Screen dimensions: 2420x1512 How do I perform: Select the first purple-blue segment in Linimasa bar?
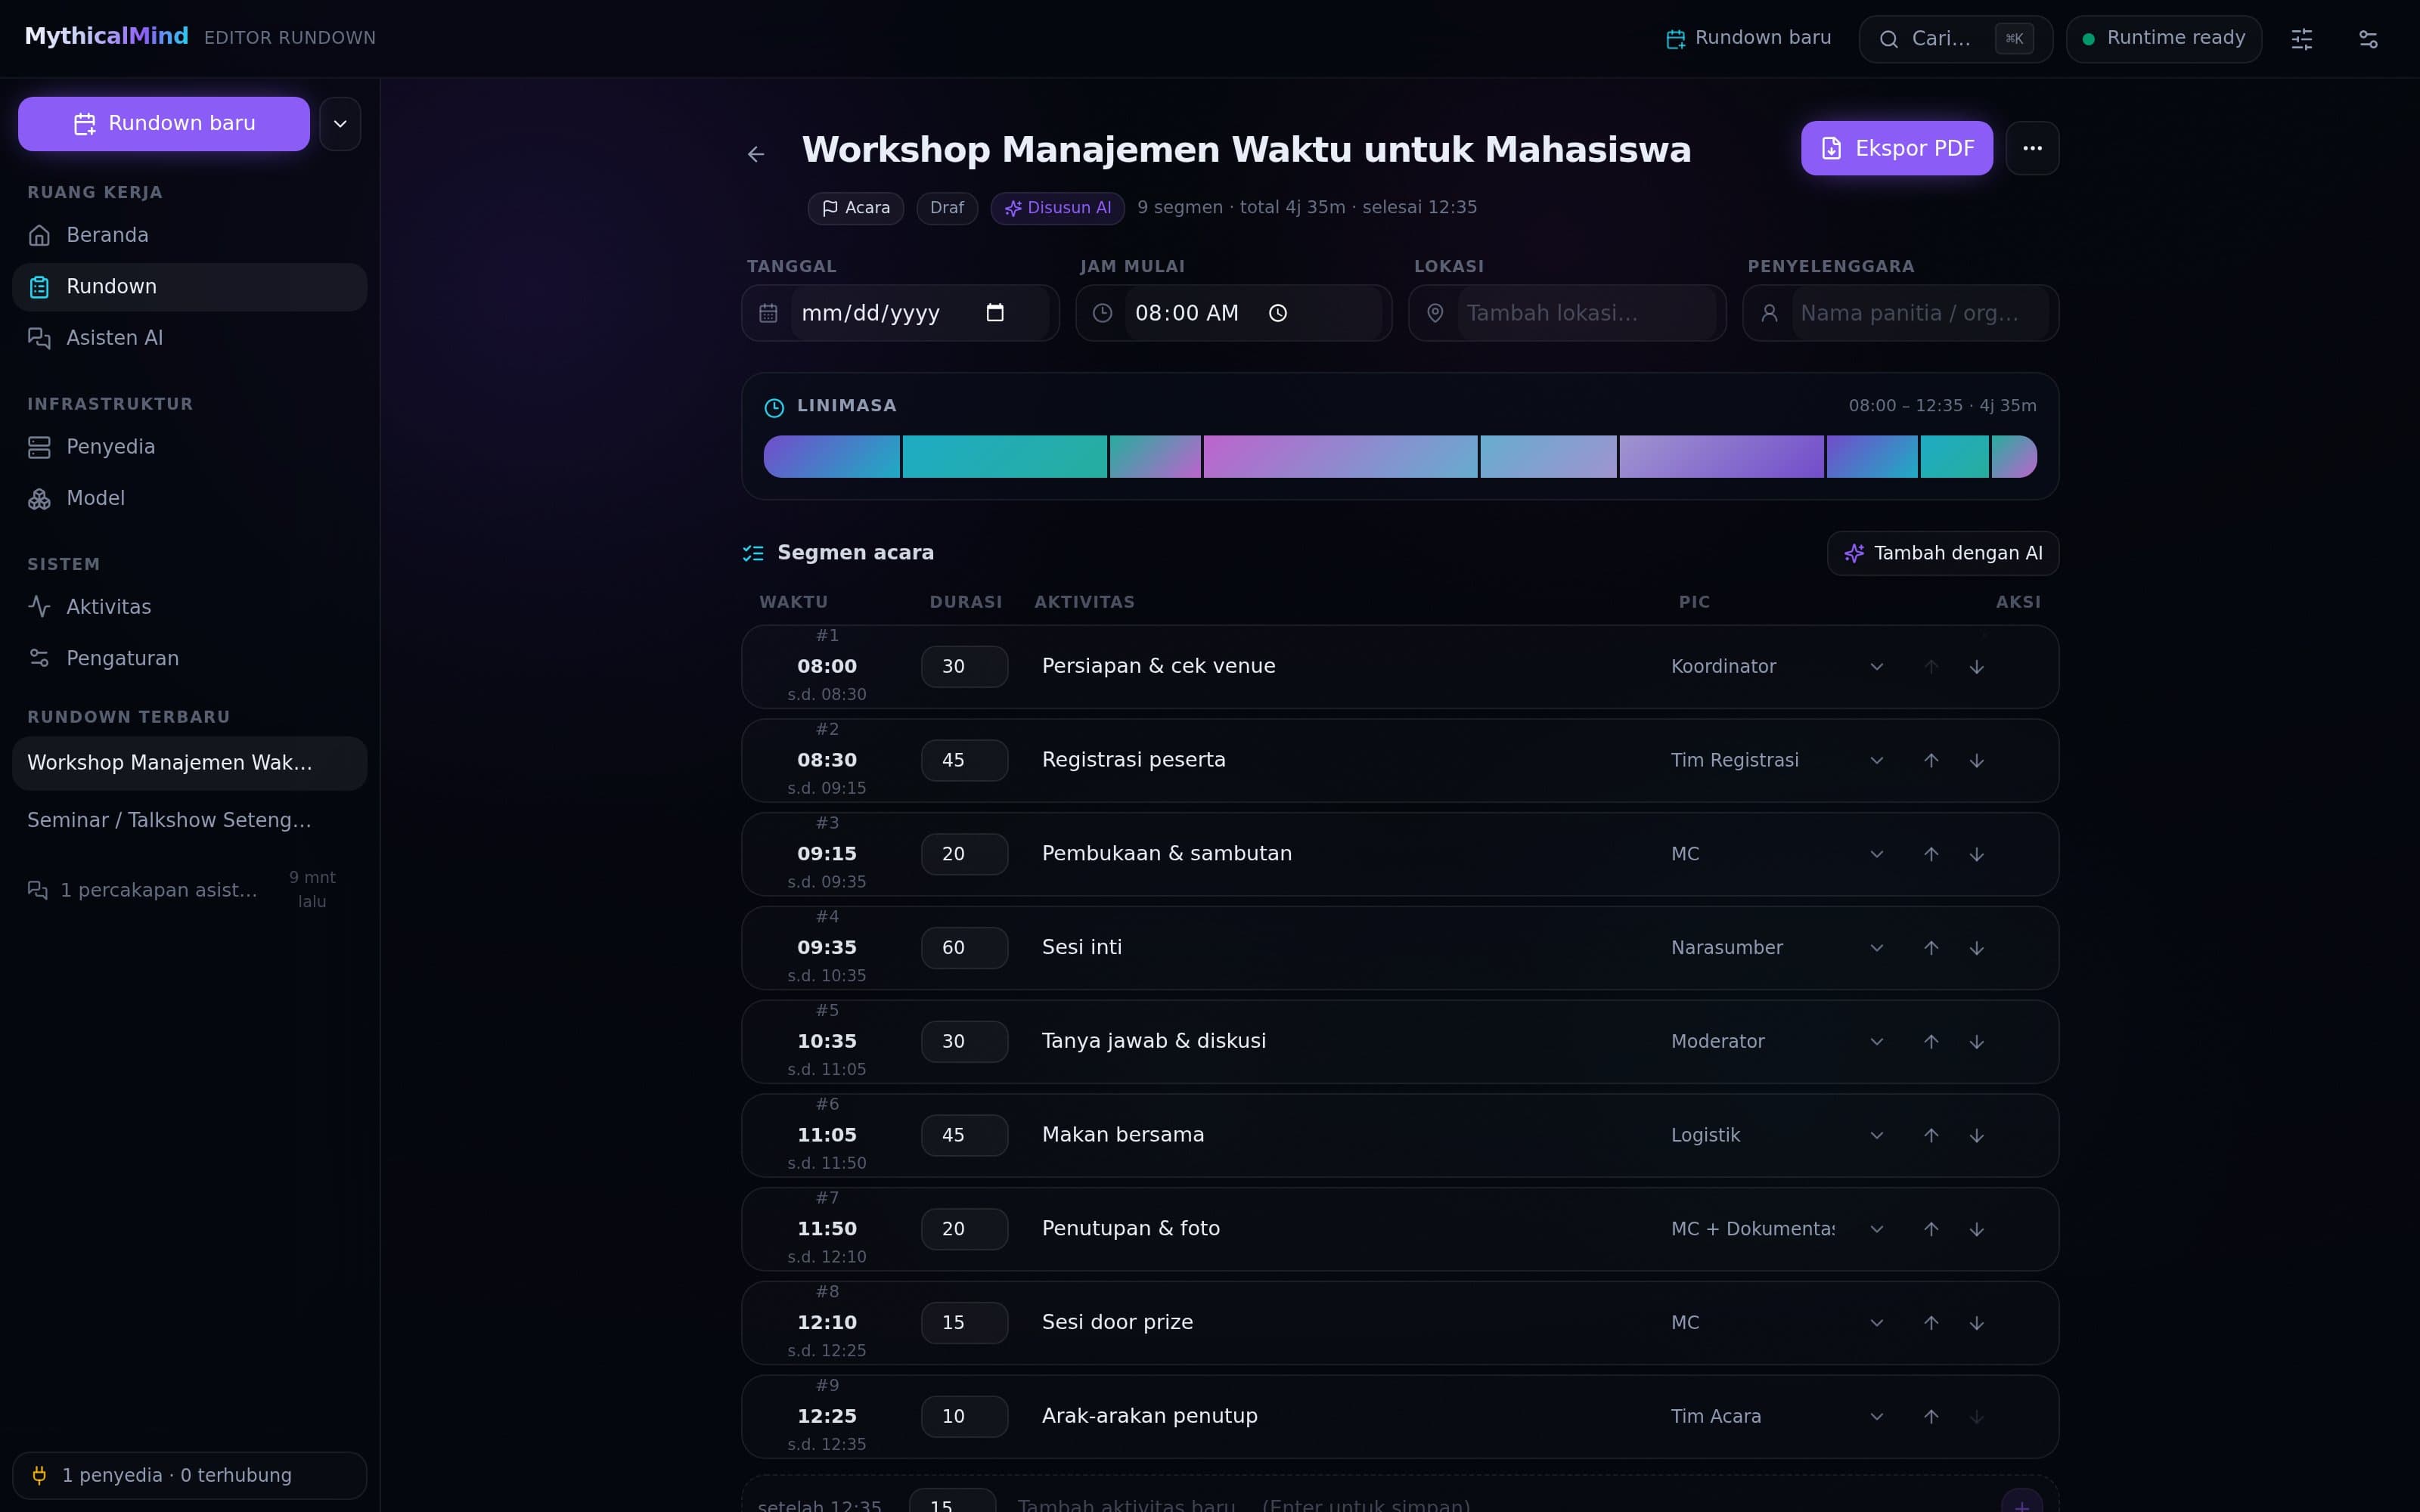tap(831, 457)
